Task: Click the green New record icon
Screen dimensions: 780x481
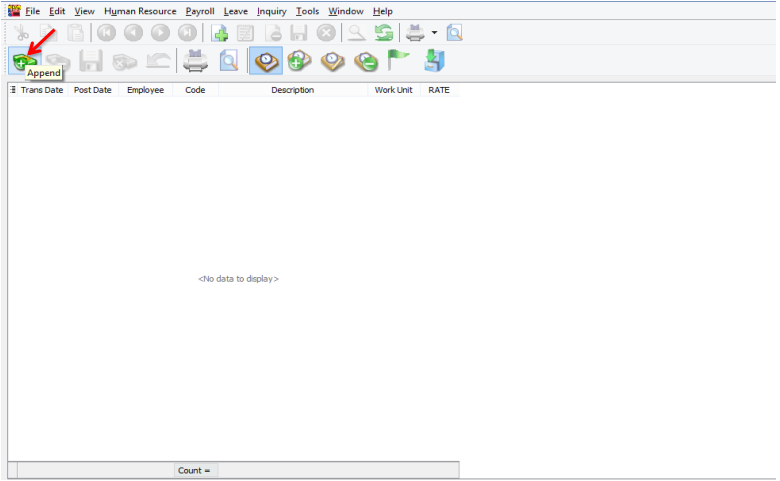Action: [220, 33]
